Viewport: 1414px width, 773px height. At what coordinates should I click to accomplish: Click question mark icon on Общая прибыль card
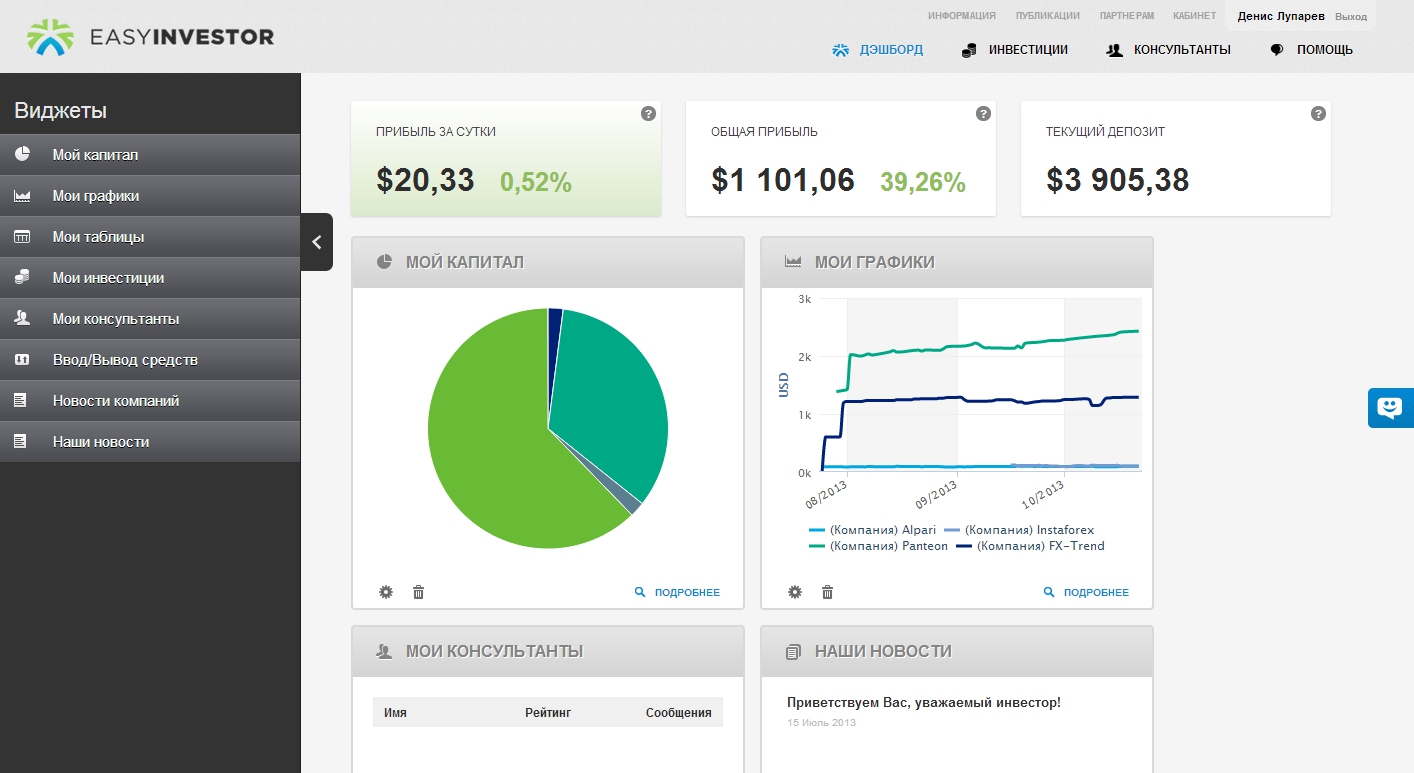983,114
